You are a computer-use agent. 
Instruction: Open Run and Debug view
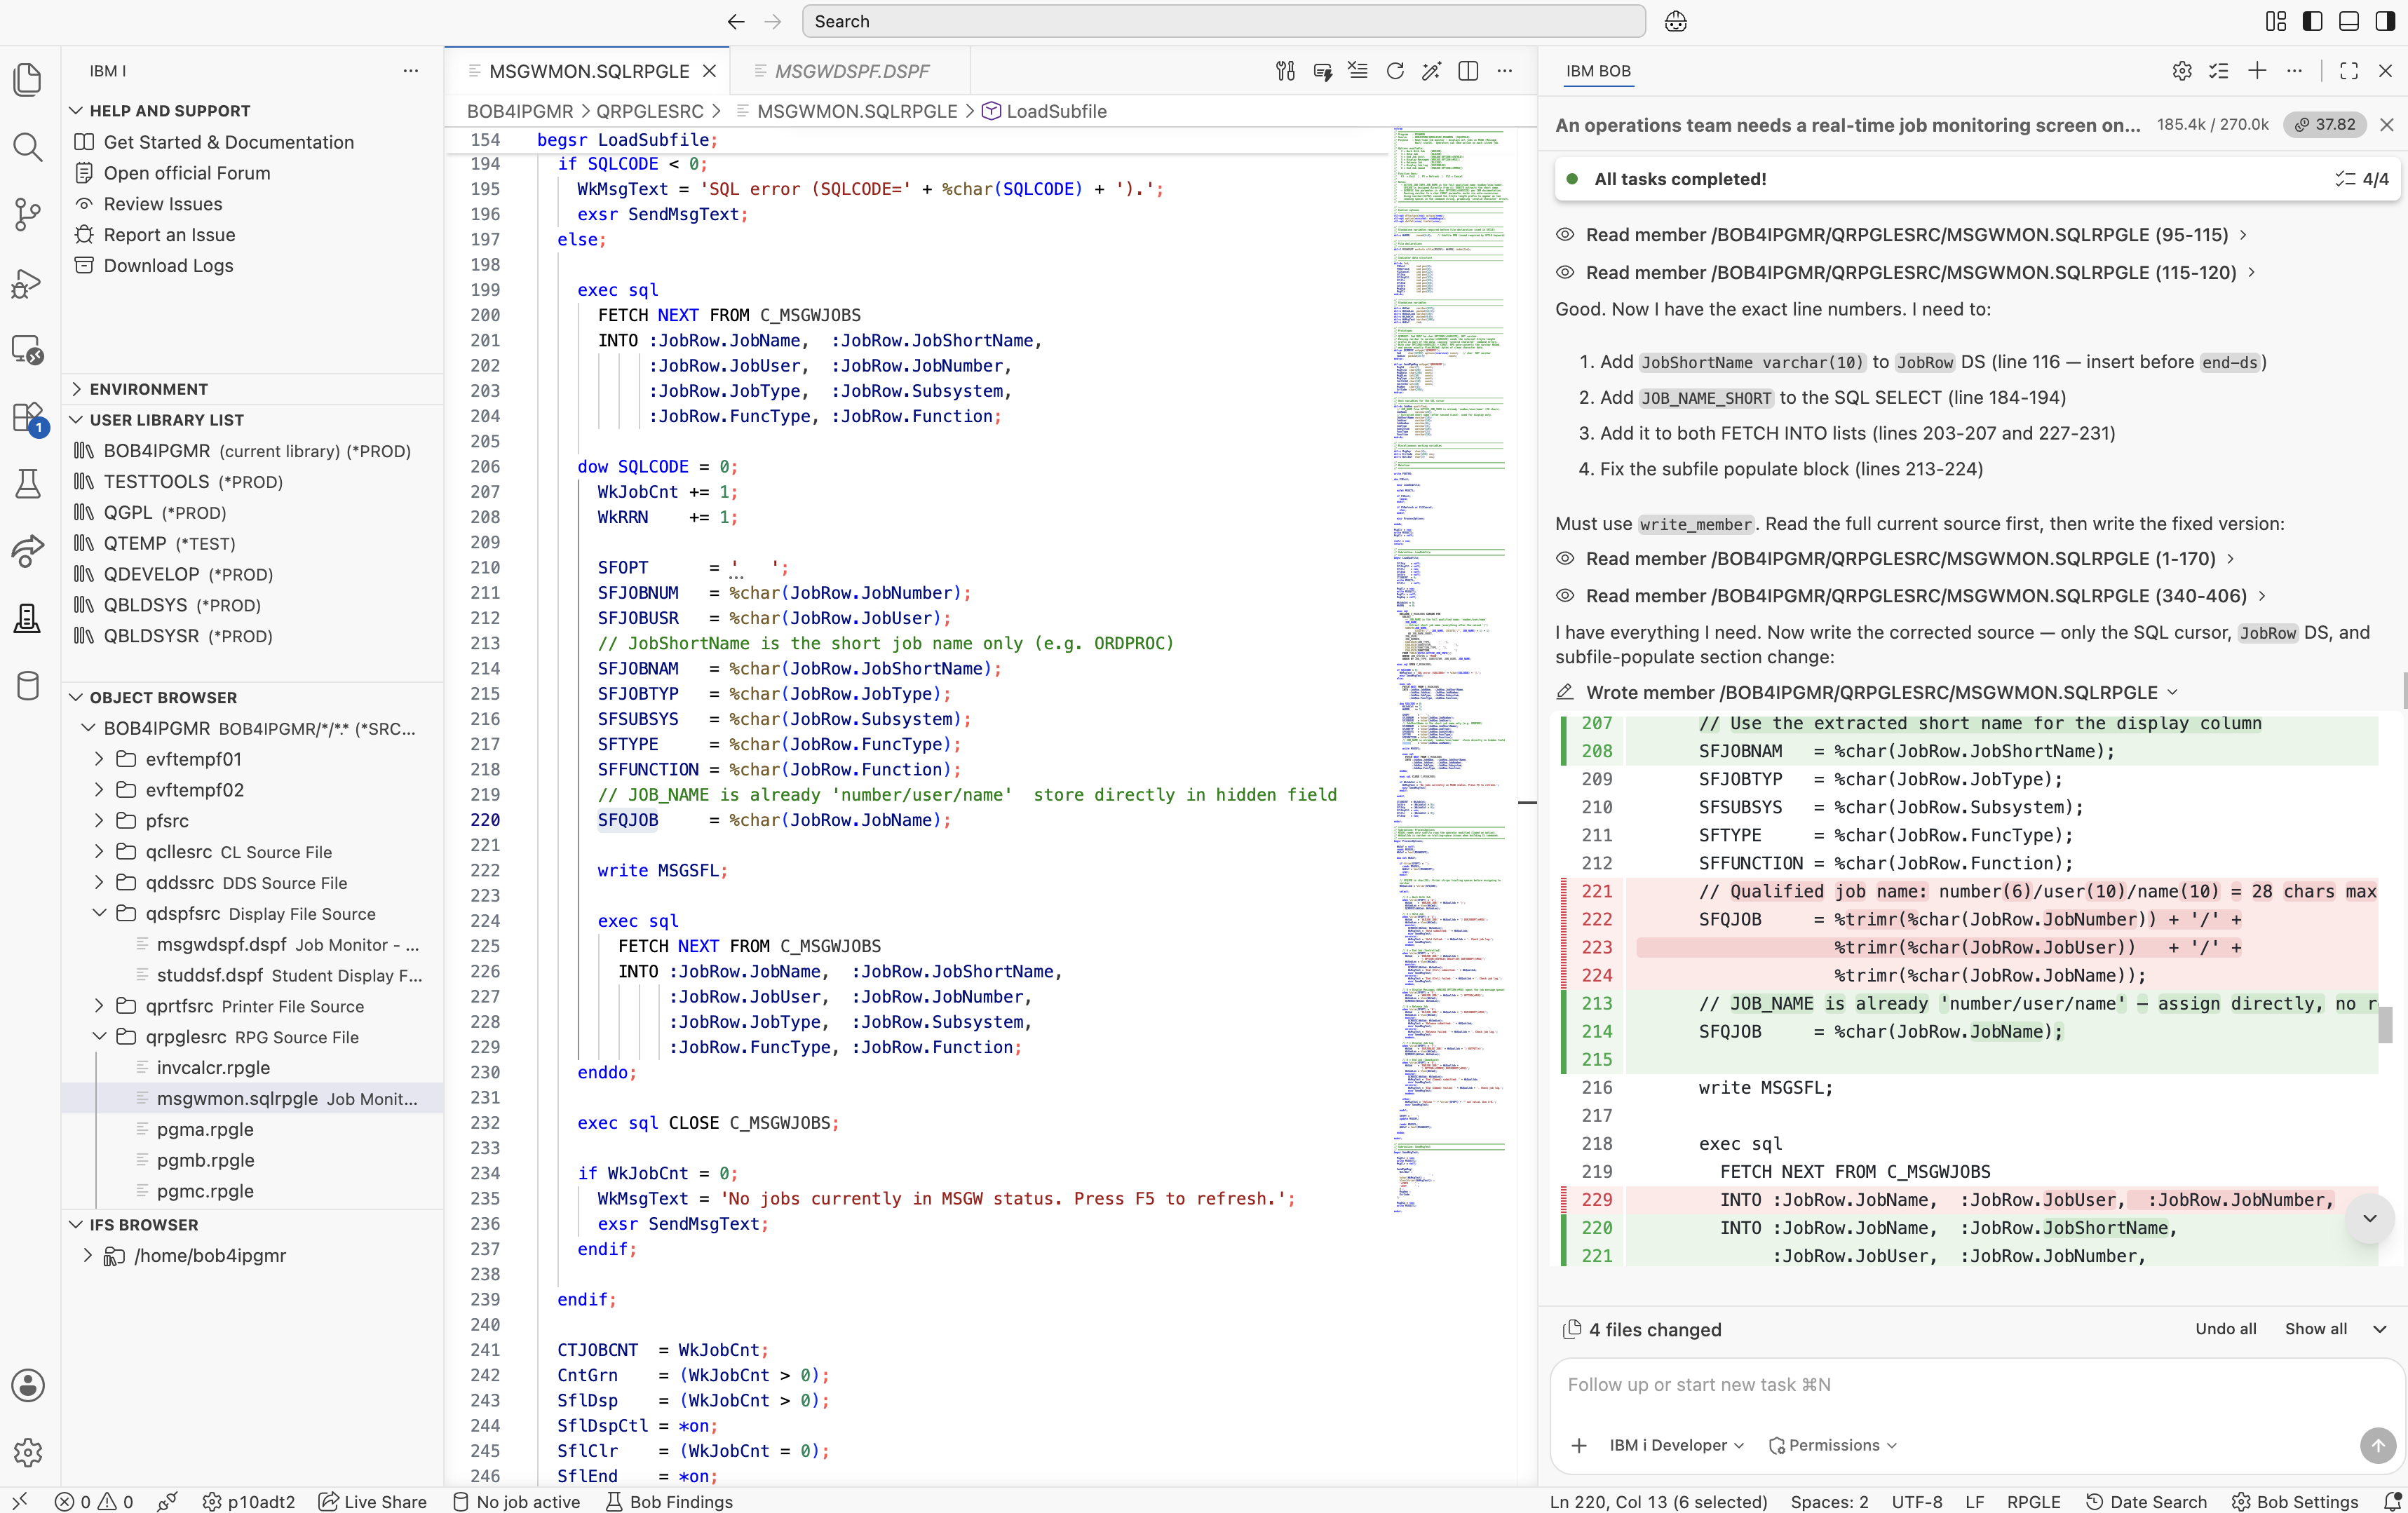(28, 283)
